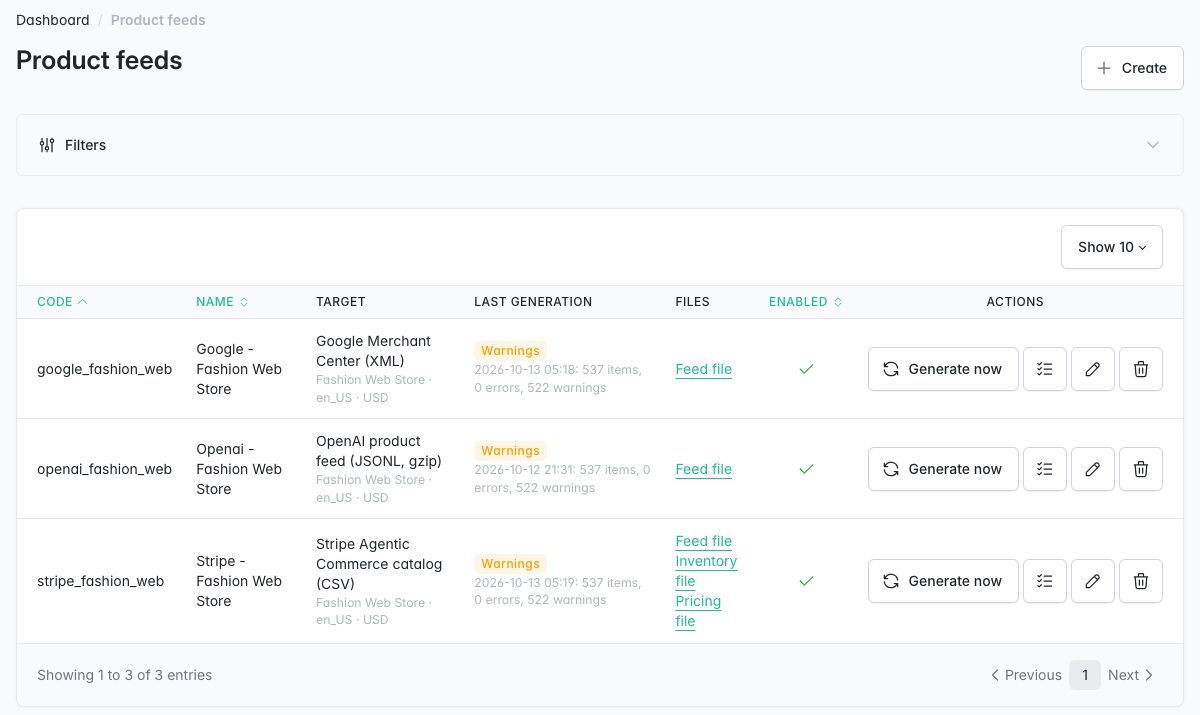Open Feed file link for Stripe feed
The width and height of the screenshot is (1200, 715).
click(704, 541)
